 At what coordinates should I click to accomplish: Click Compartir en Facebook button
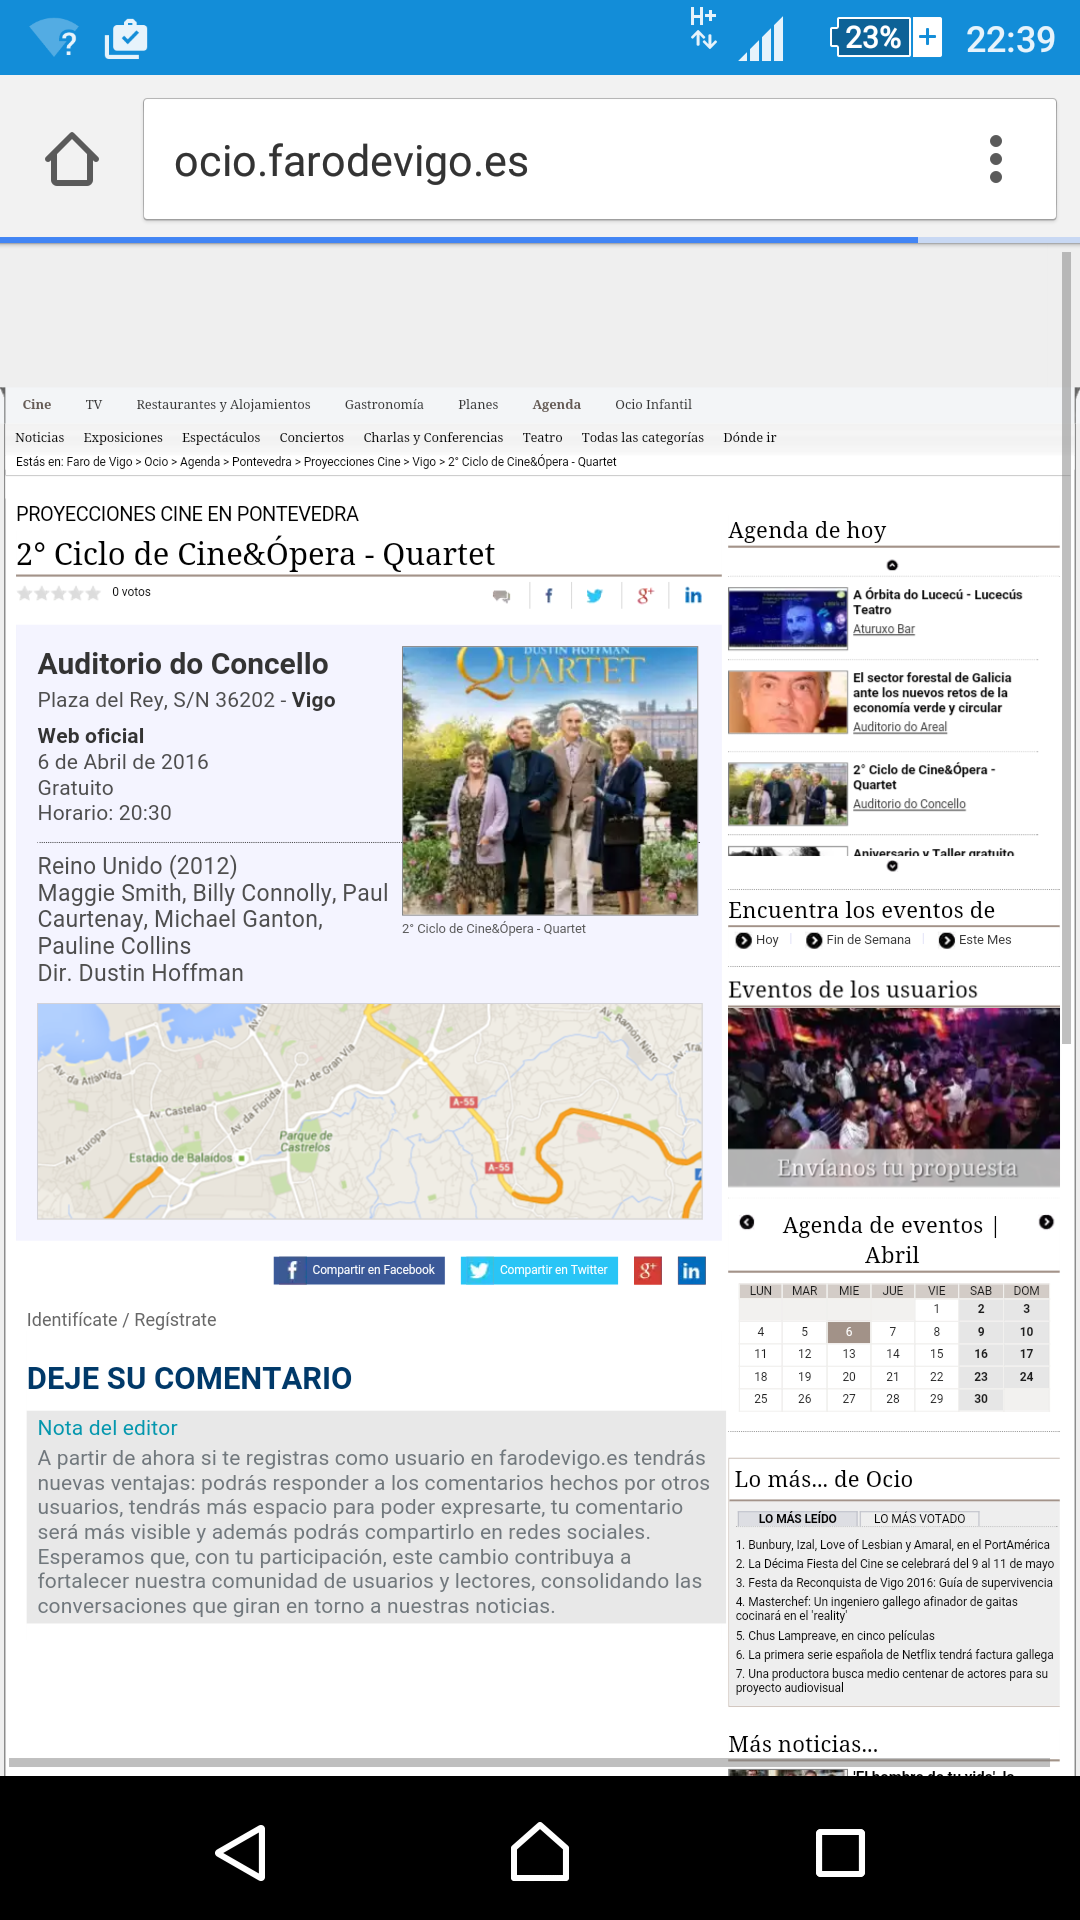click(359, 1270)
